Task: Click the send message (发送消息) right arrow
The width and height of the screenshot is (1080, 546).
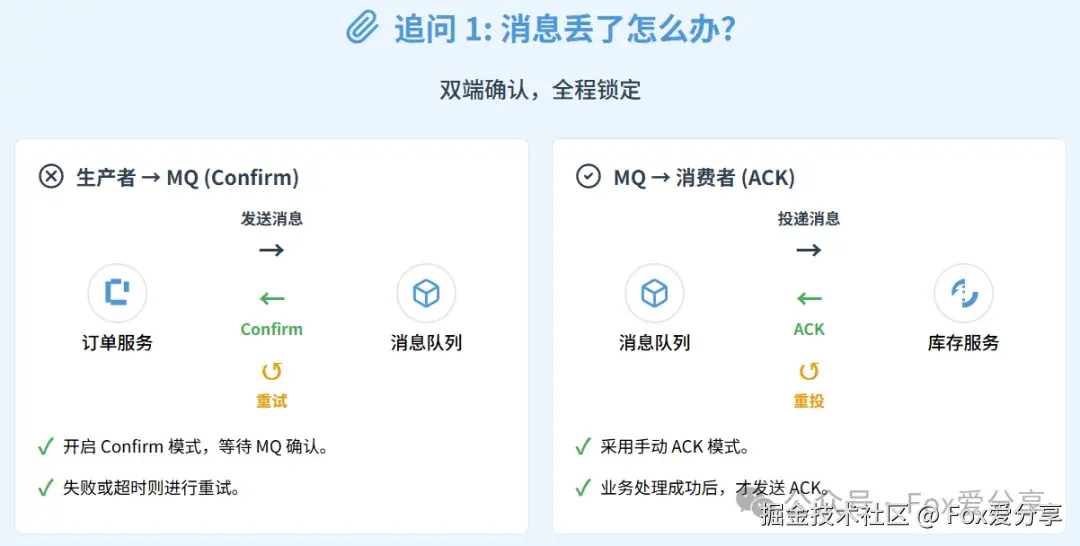Action: [272, 249]
